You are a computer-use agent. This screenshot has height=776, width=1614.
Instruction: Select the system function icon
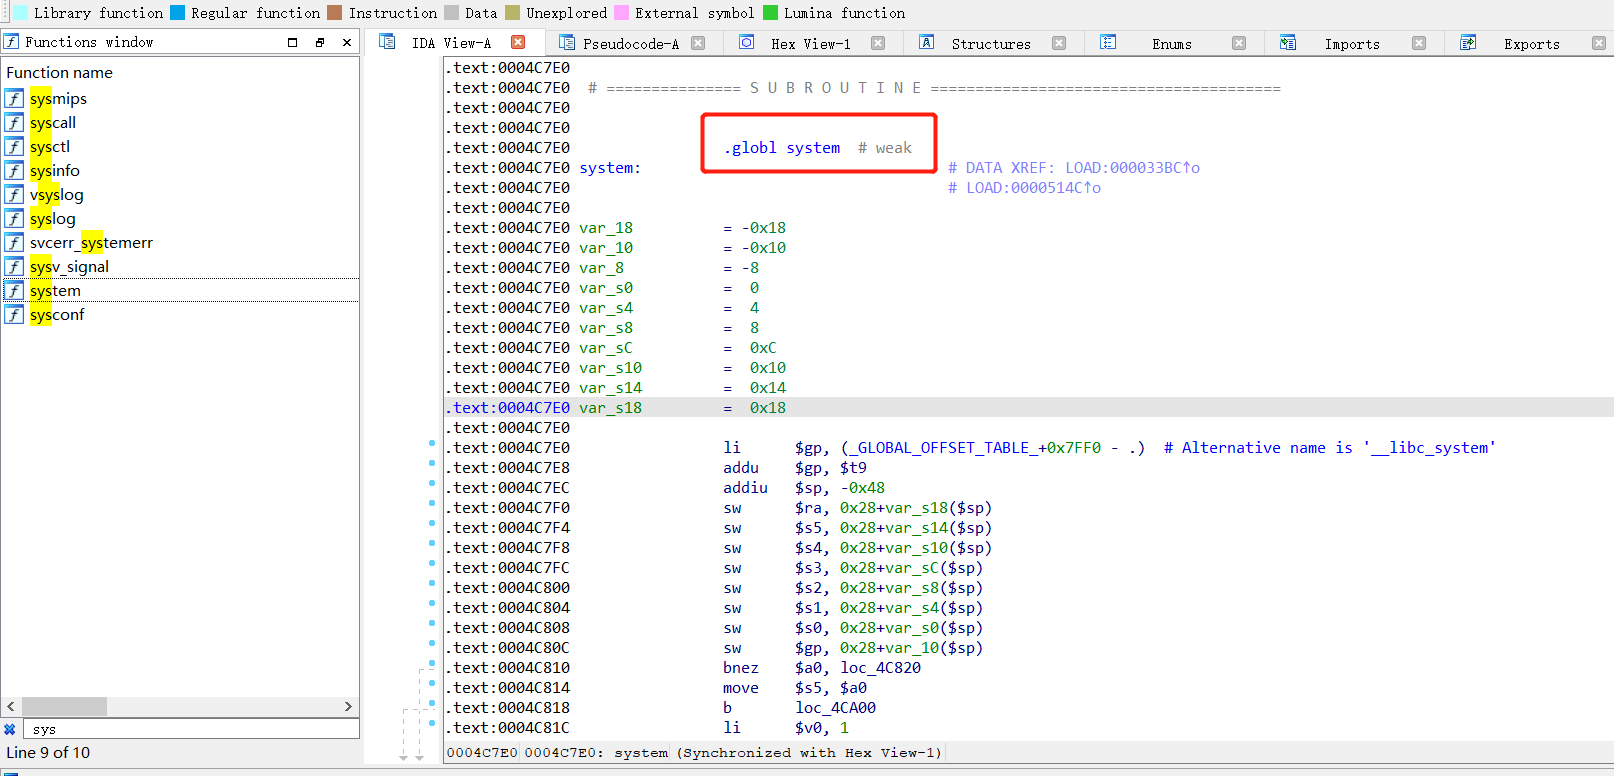click(14, 290)
